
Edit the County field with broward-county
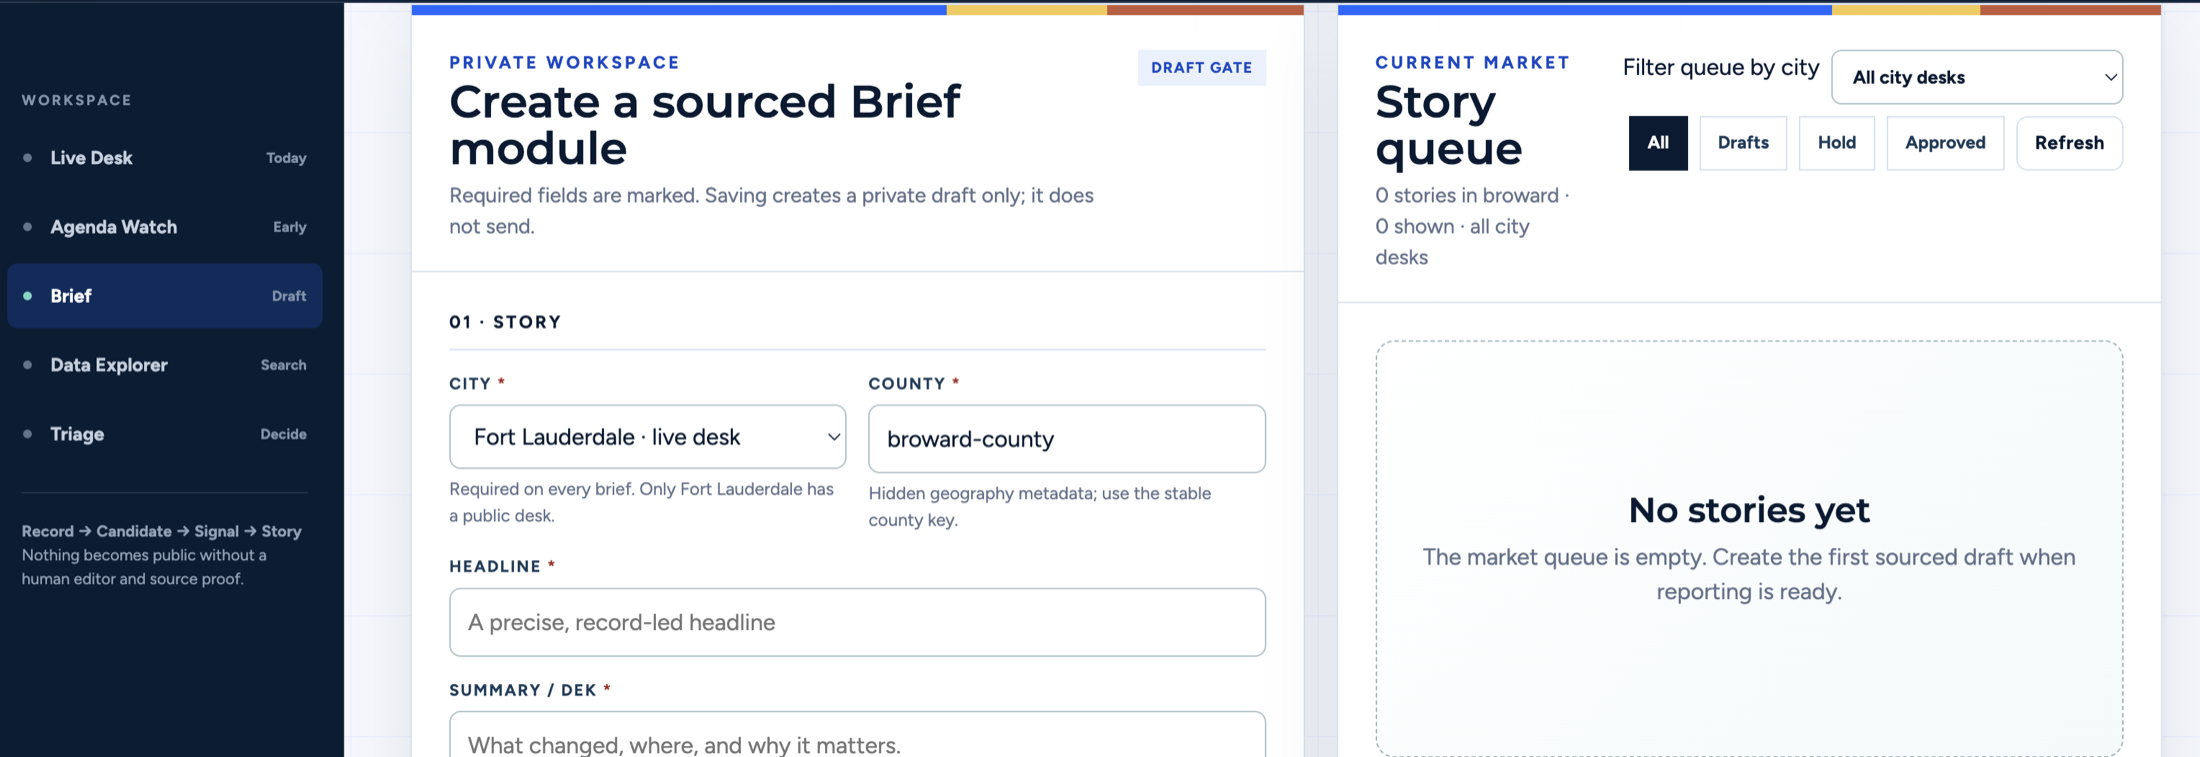click(x=1066, y=439)
